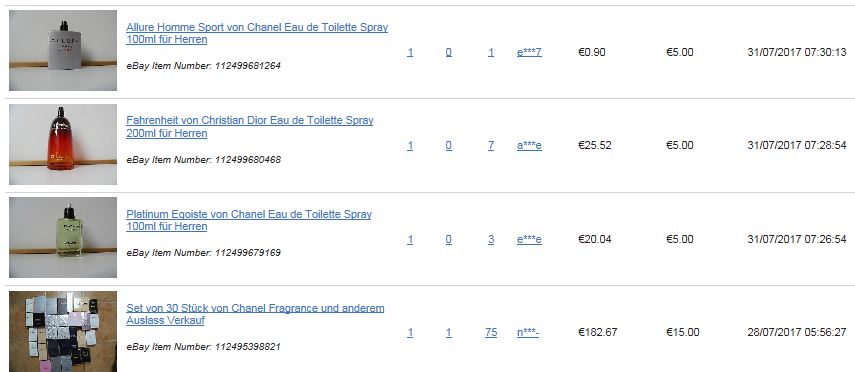Open bidder a***e profile link
855x372 pixels.
[529, 146]
